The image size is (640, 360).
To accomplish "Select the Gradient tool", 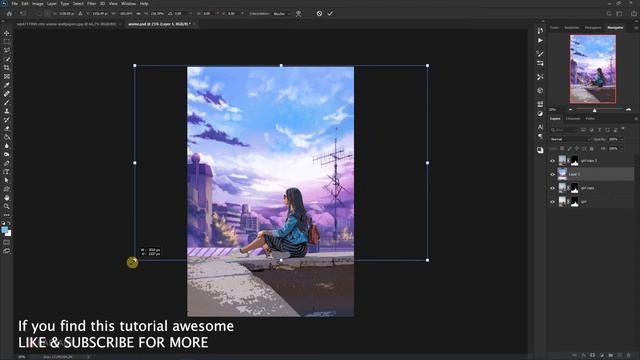I will point(7,137).
